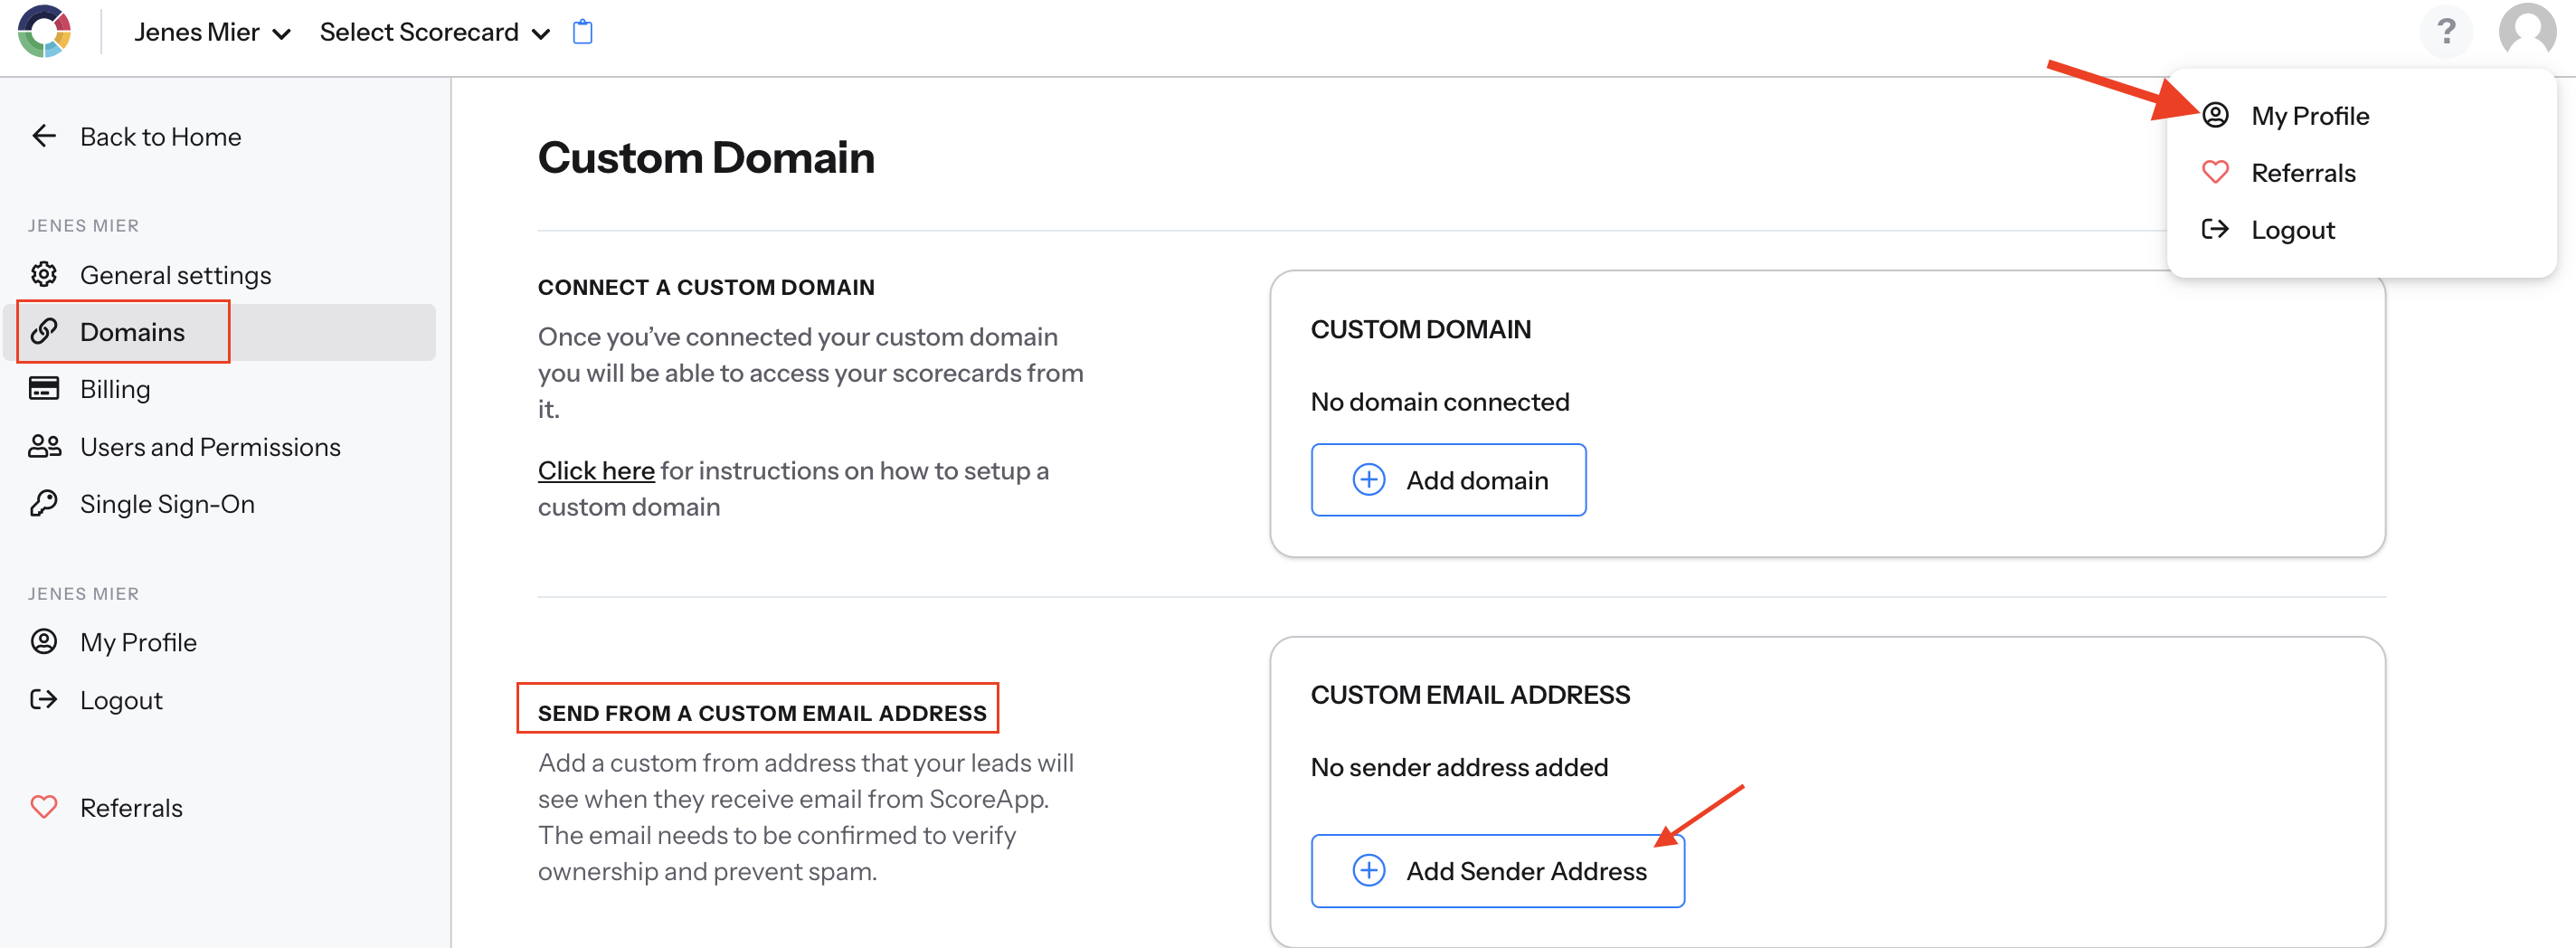This screenshot has width=2576, height=948.
Task: Click the heart icon in the avatar dropdown
Action: (2215, 172)
